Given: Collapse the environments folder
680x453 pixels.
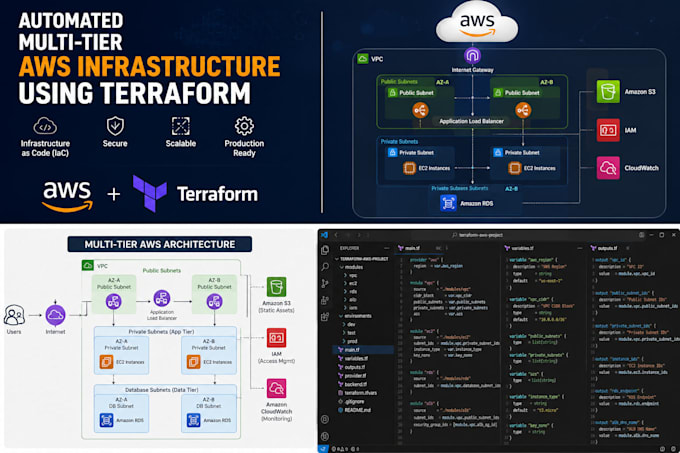Looking at the screenshot, I should coord(356,316).
